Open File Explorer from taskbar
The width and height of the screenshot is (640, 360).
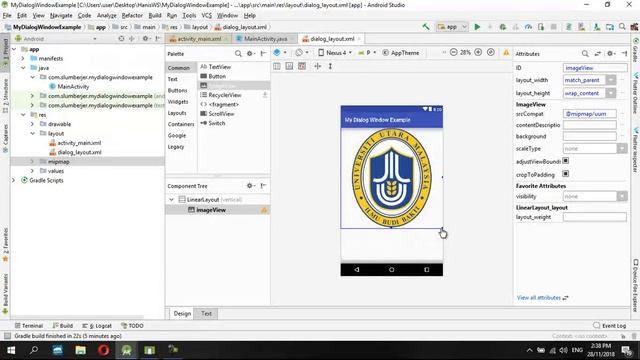80,350
